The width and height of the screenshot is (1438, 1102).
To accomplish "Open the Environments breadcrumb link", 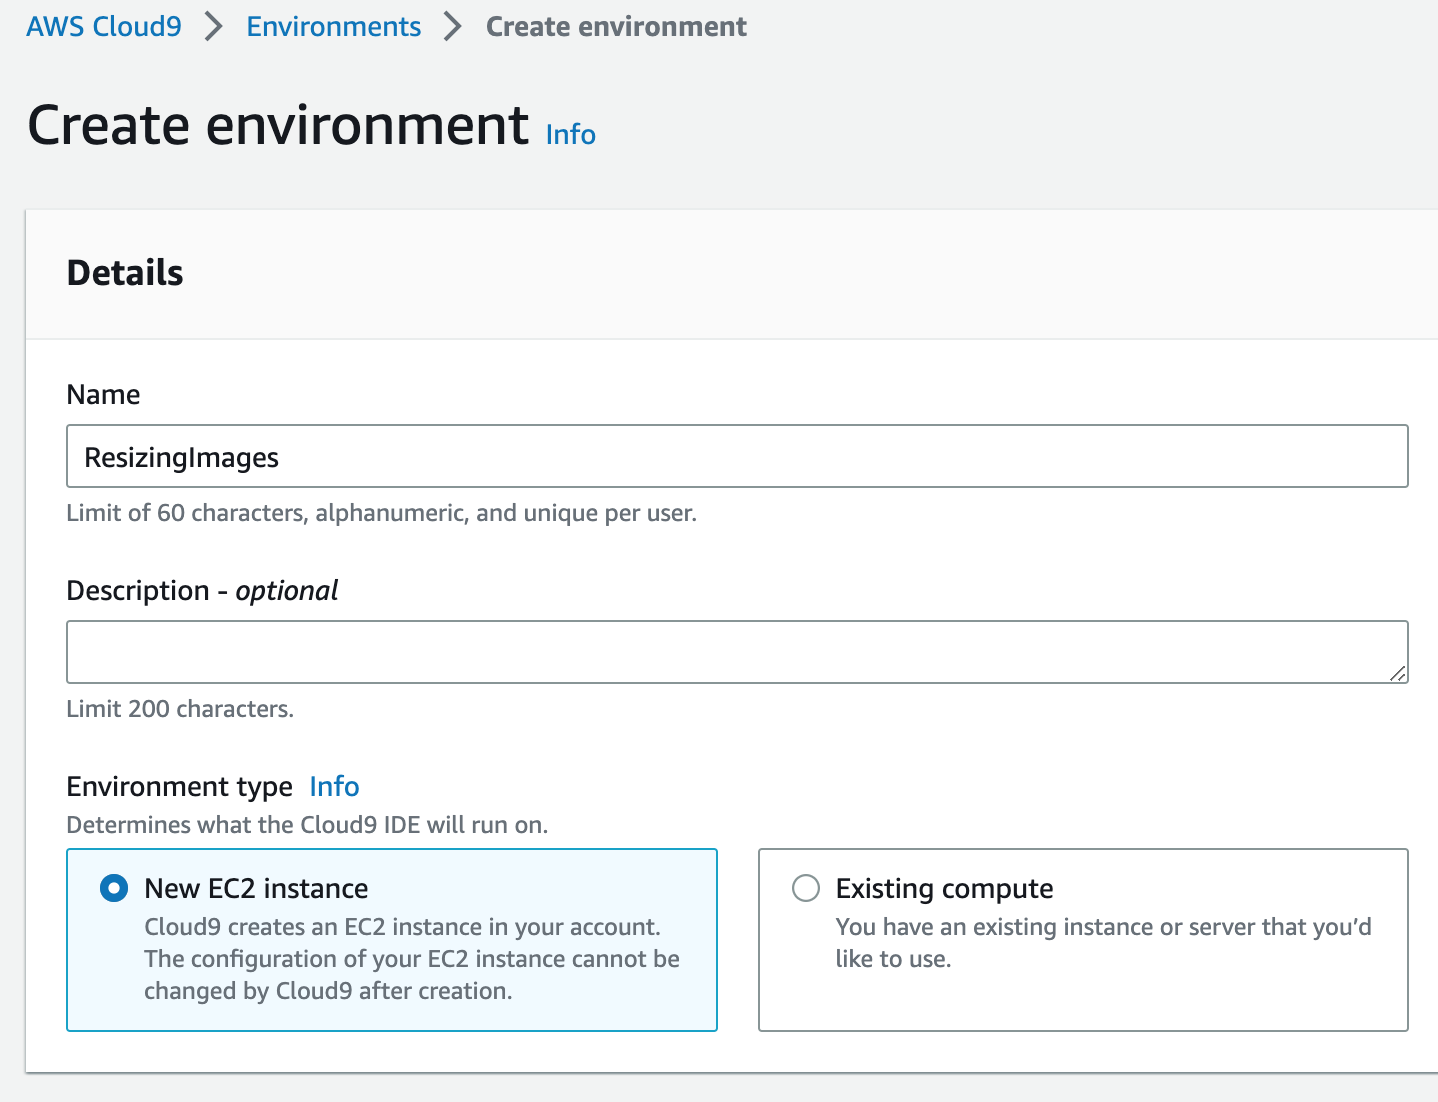I will click(333, 26).
